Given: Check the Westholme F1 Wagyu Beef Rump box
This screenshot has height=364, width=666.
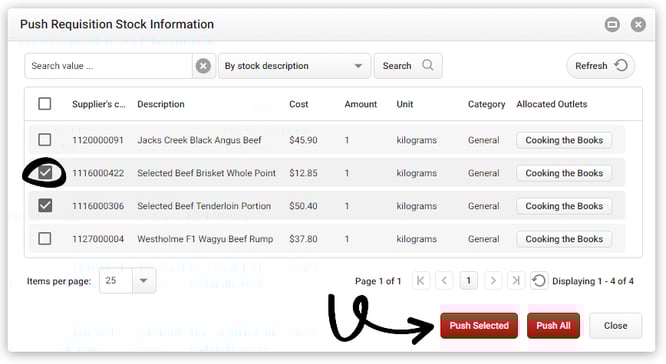Looking at the screenshot, I should coord(45,238).
